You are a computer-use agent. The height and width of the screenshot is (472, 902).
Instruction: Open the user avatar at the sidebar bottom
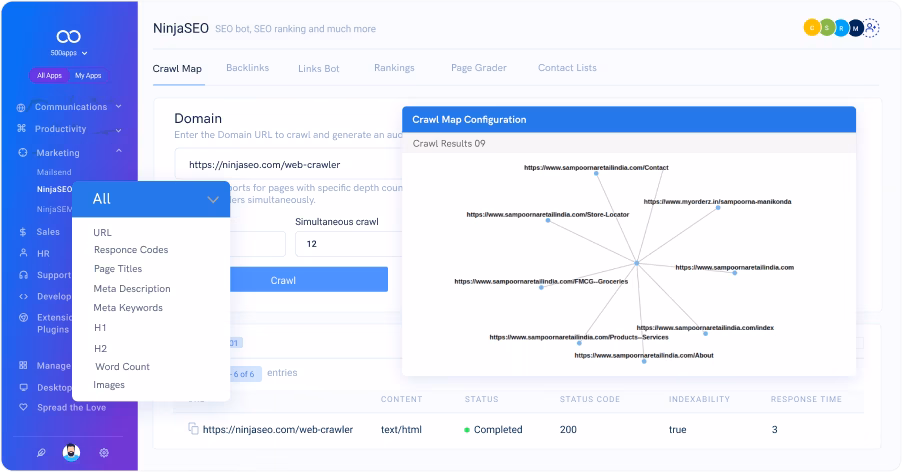click(x=70, y=452)
